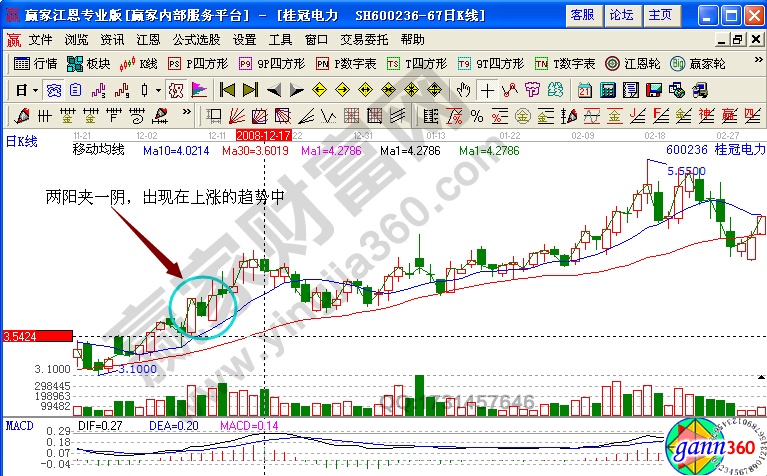Expand the 日 period dropdown arrow

(35, 89)
